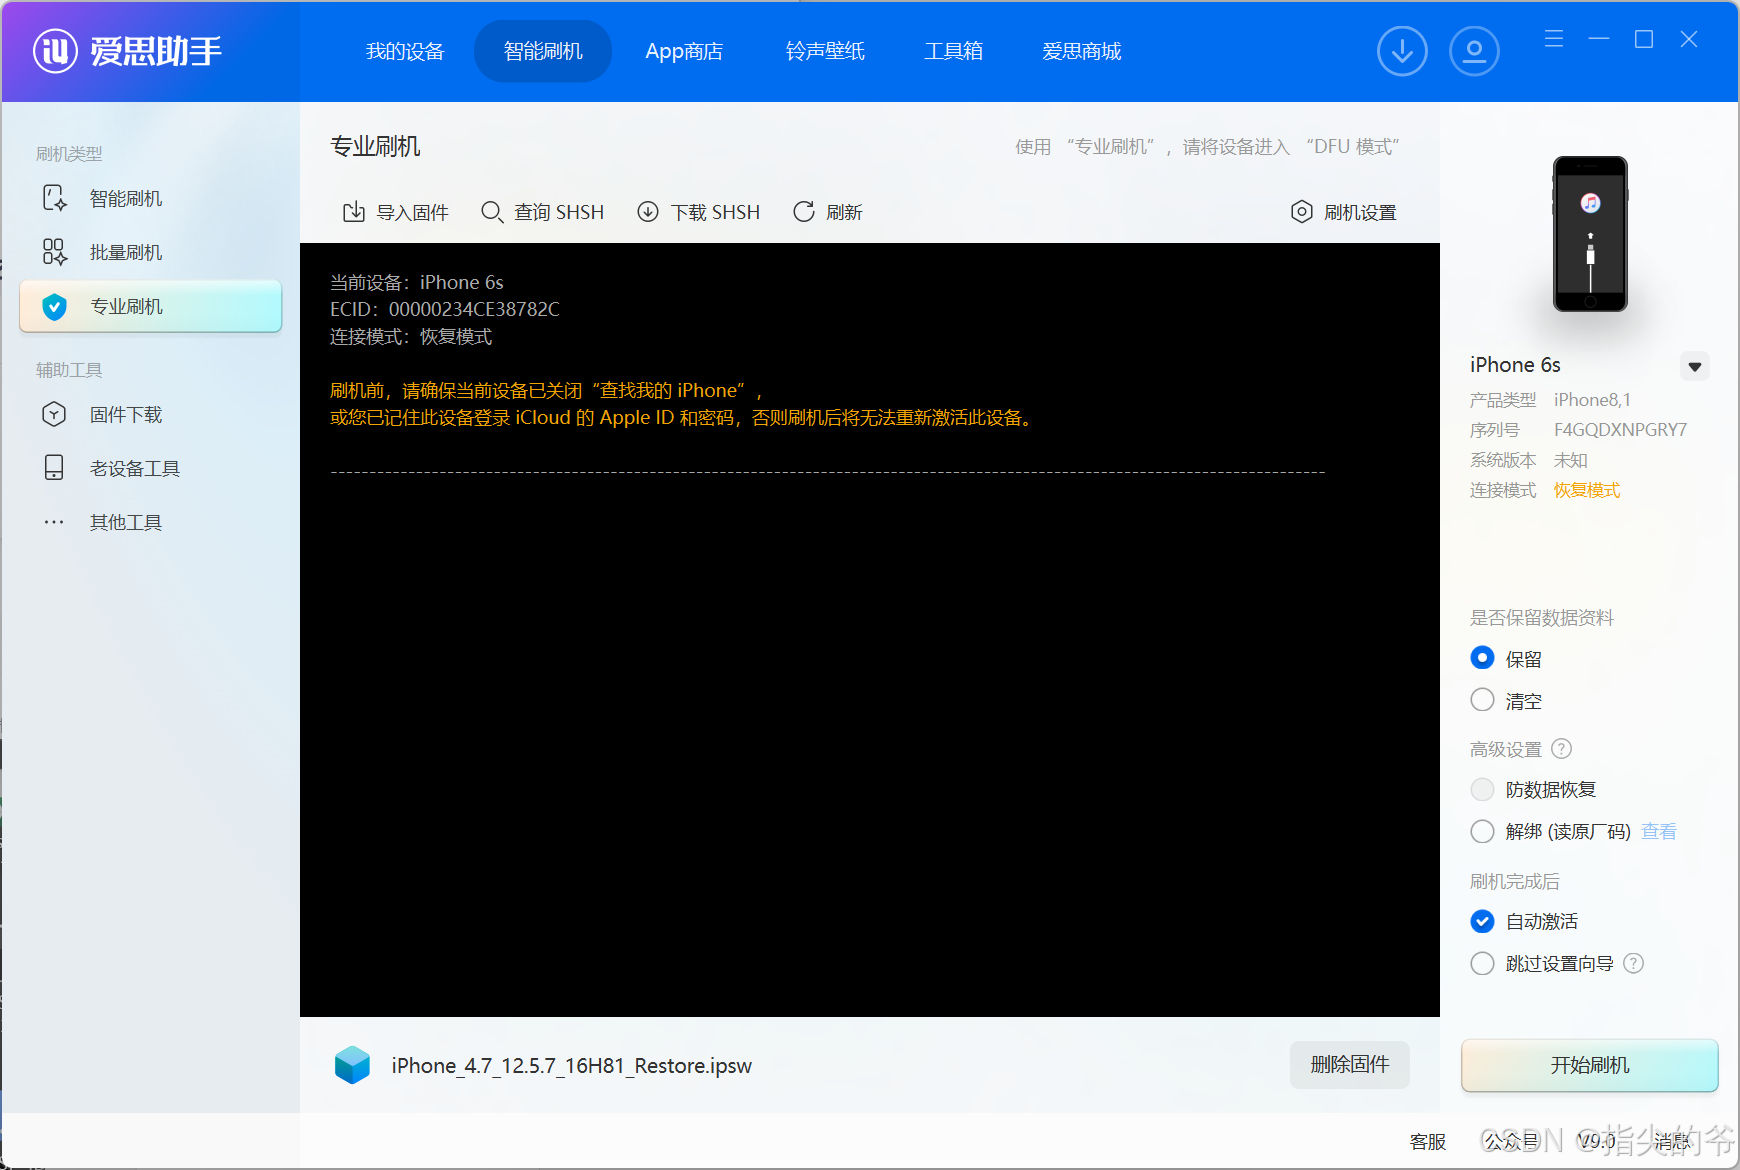Click 导入固件 toolbar button

point(396,212)
